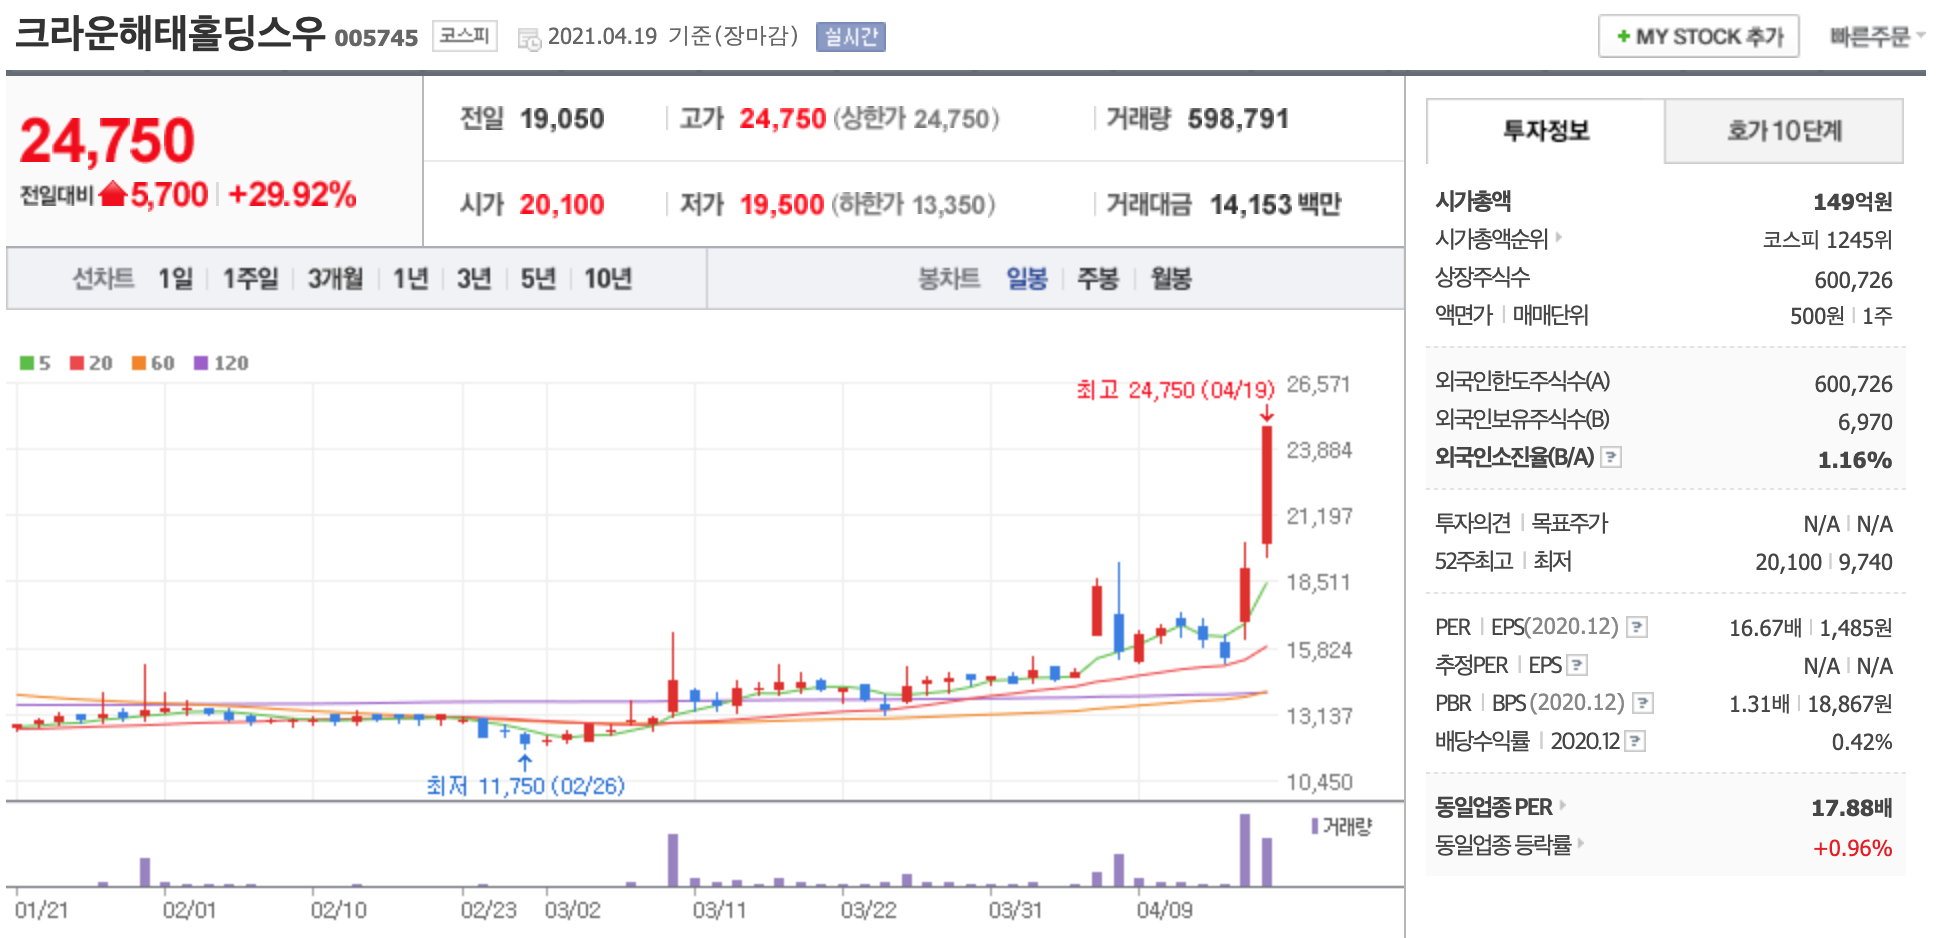Click the plus icon in MY STOCK 추가
The width and height of the screenshot is (1940, 938).
pos(1623,36)
